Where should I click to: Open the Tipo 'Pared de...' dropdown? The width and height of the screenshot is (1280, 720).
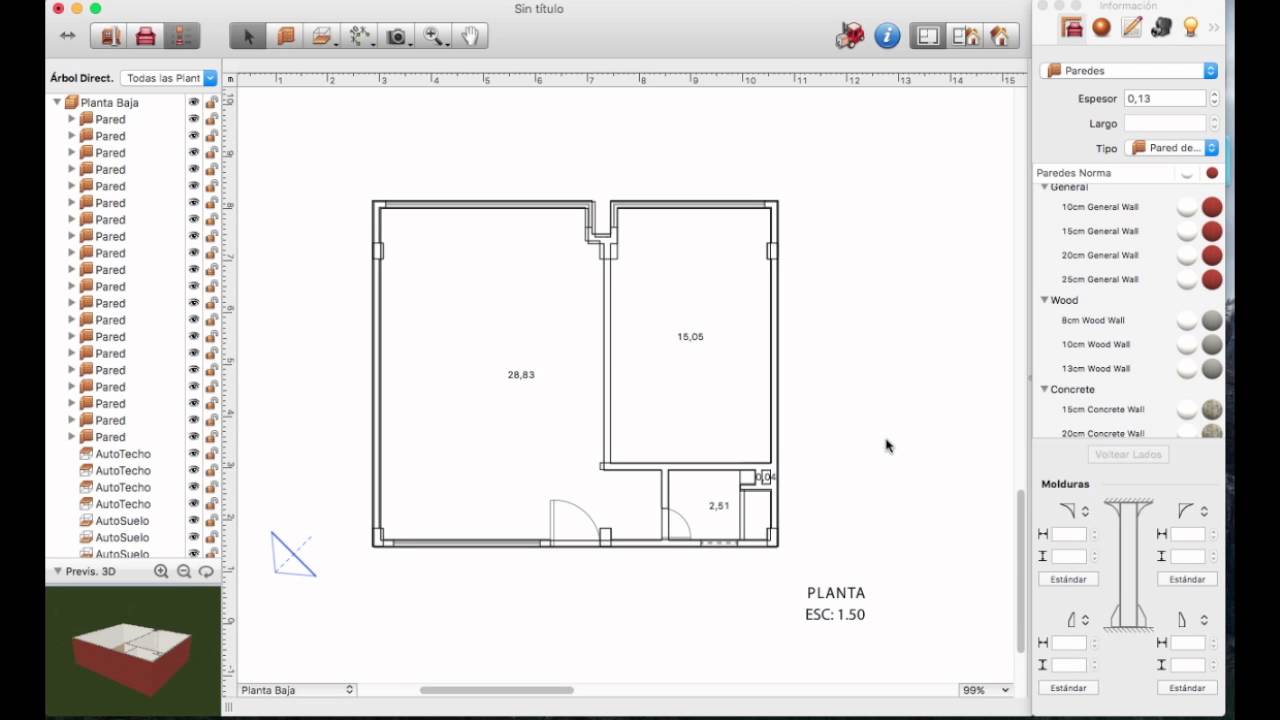pyautogui.click(x=1172, y=148)
